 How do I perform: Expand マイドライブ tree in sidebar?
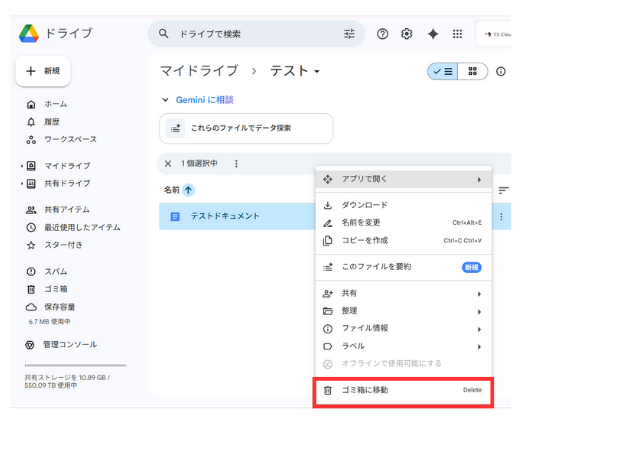[21, 166]
